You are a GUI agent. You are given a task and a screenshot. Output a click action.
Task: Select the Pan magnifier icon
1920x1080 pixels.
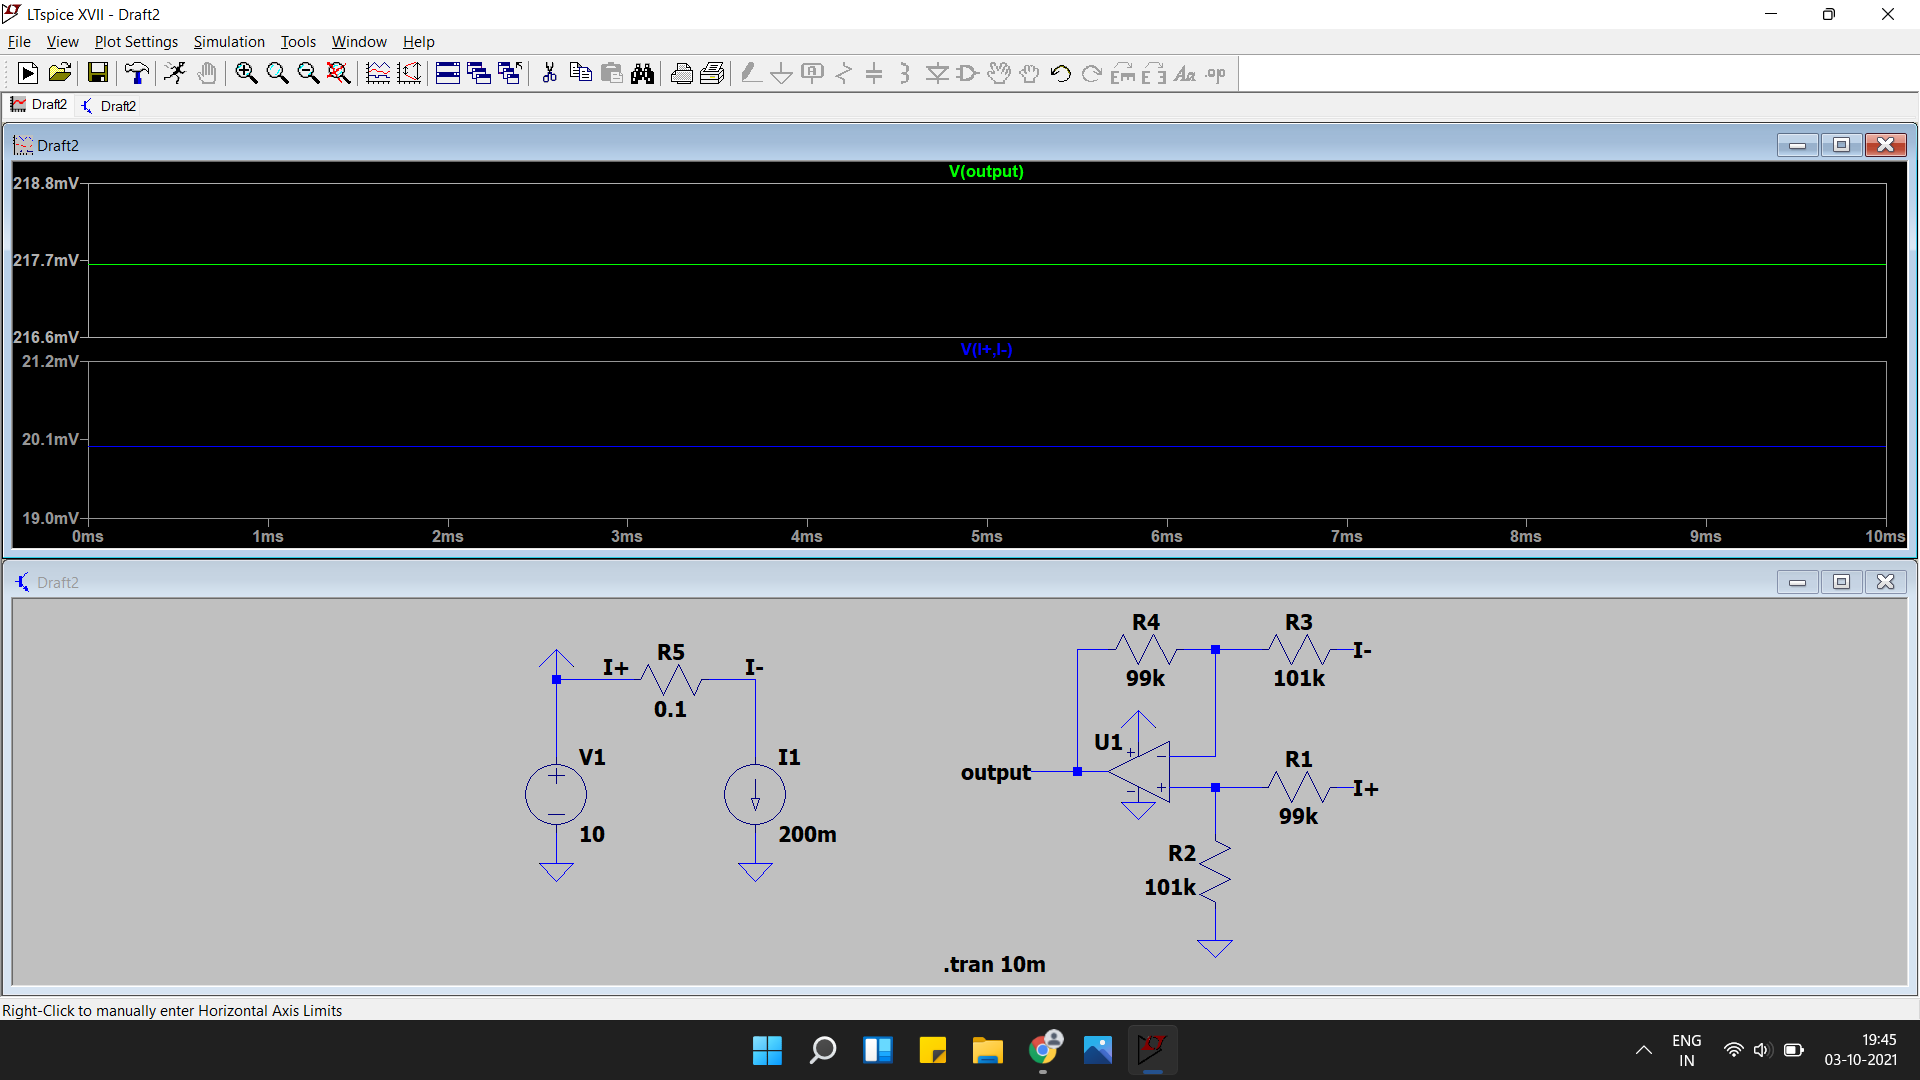(277, 73)
